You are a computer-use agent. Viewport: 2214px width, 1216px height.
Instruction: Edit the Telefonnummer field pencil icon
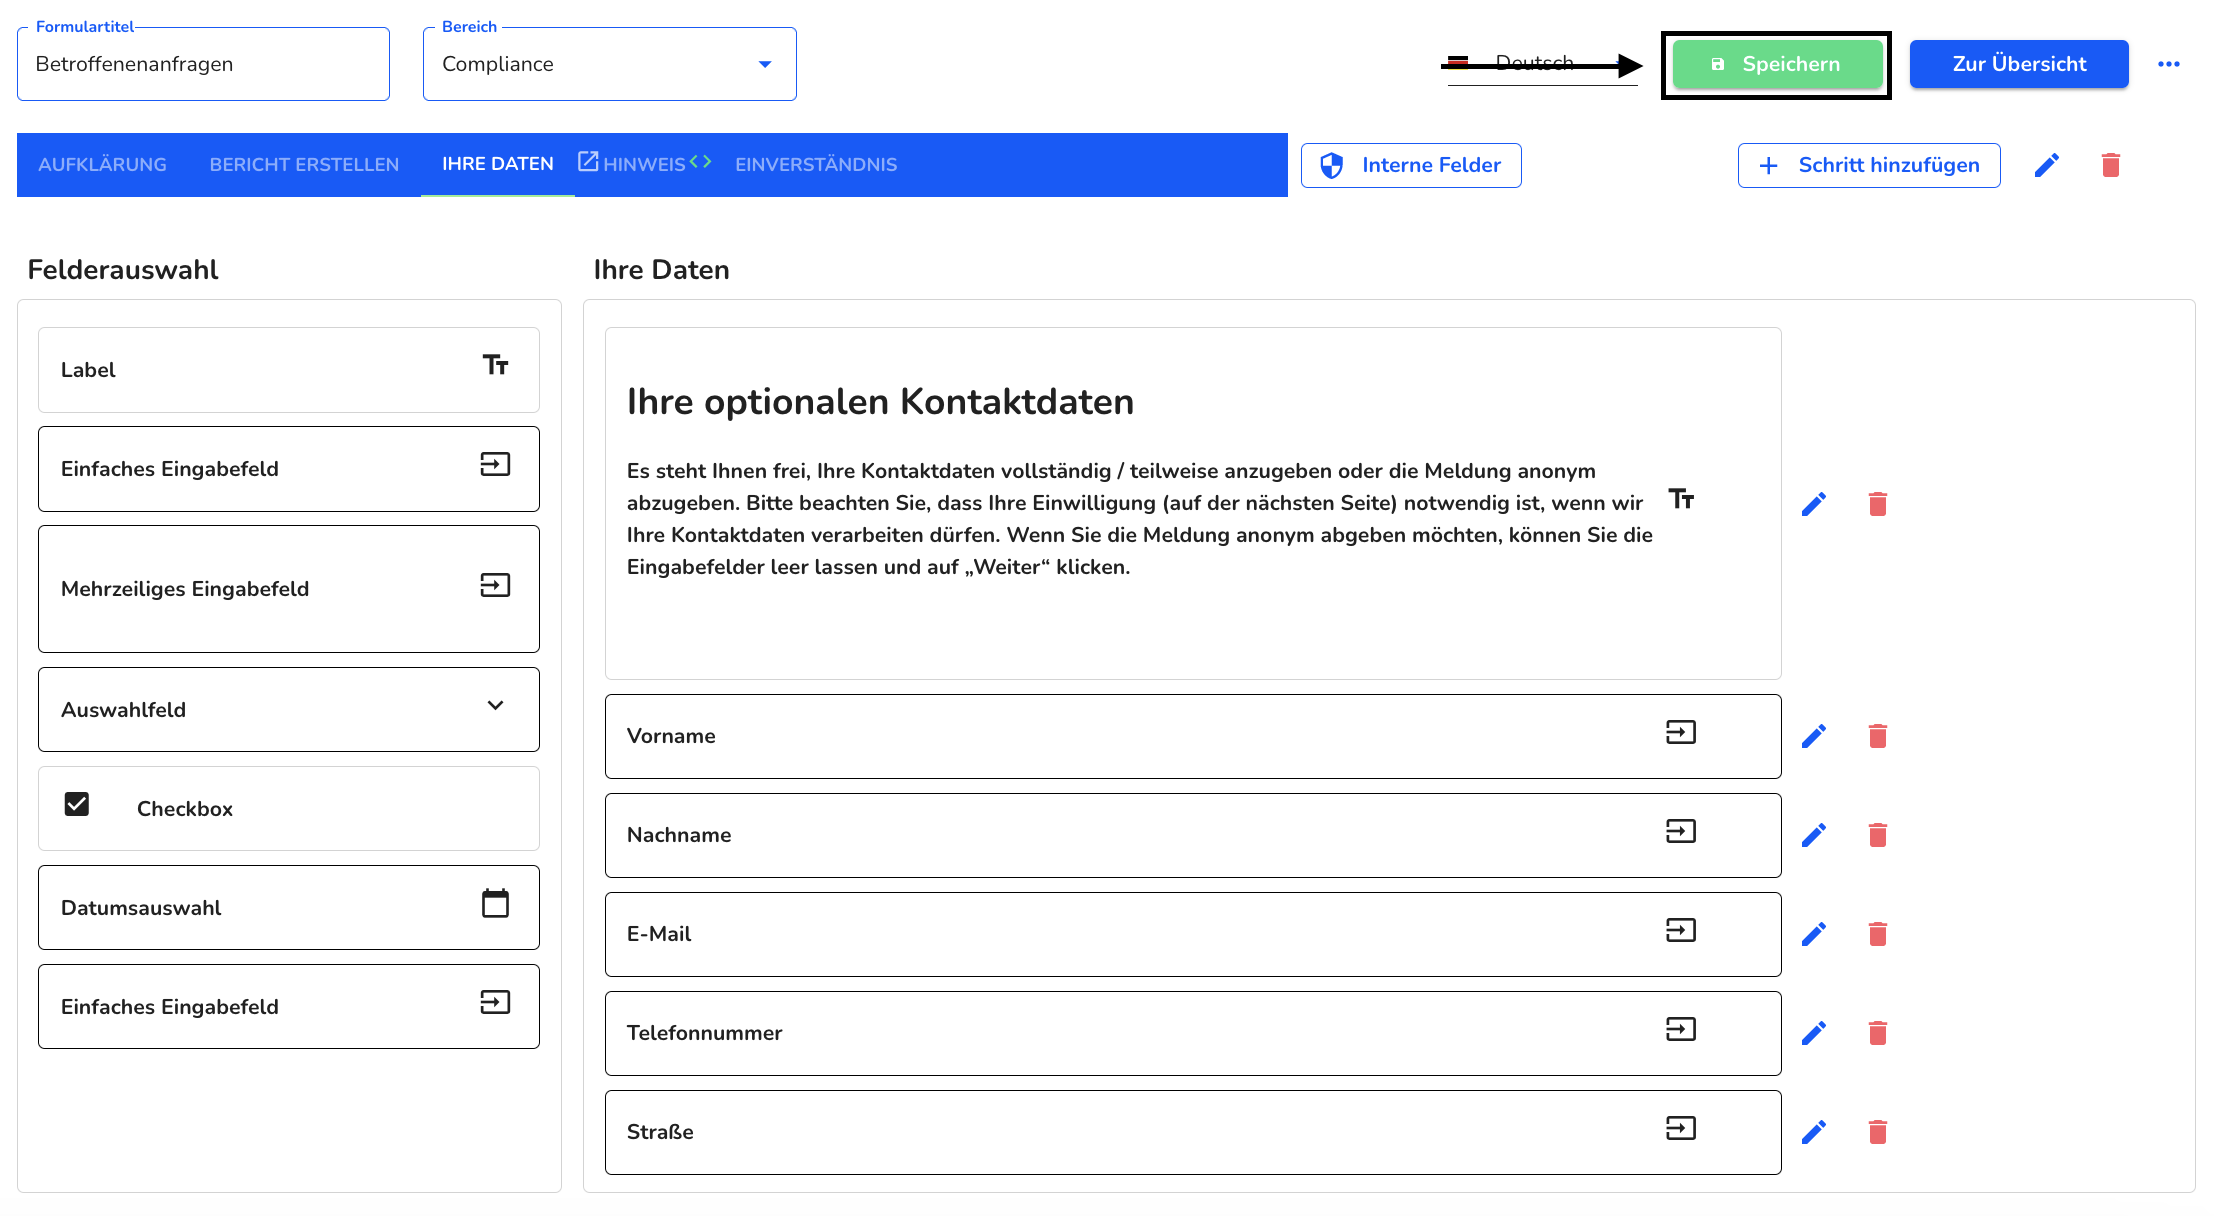pos(1814,1033)
